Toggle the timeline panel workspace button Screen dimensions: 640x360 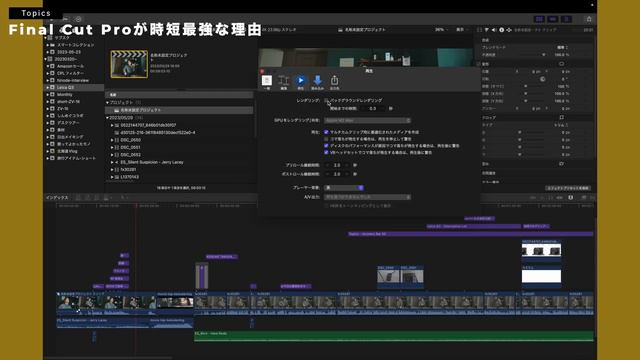[x=553, y=19]
